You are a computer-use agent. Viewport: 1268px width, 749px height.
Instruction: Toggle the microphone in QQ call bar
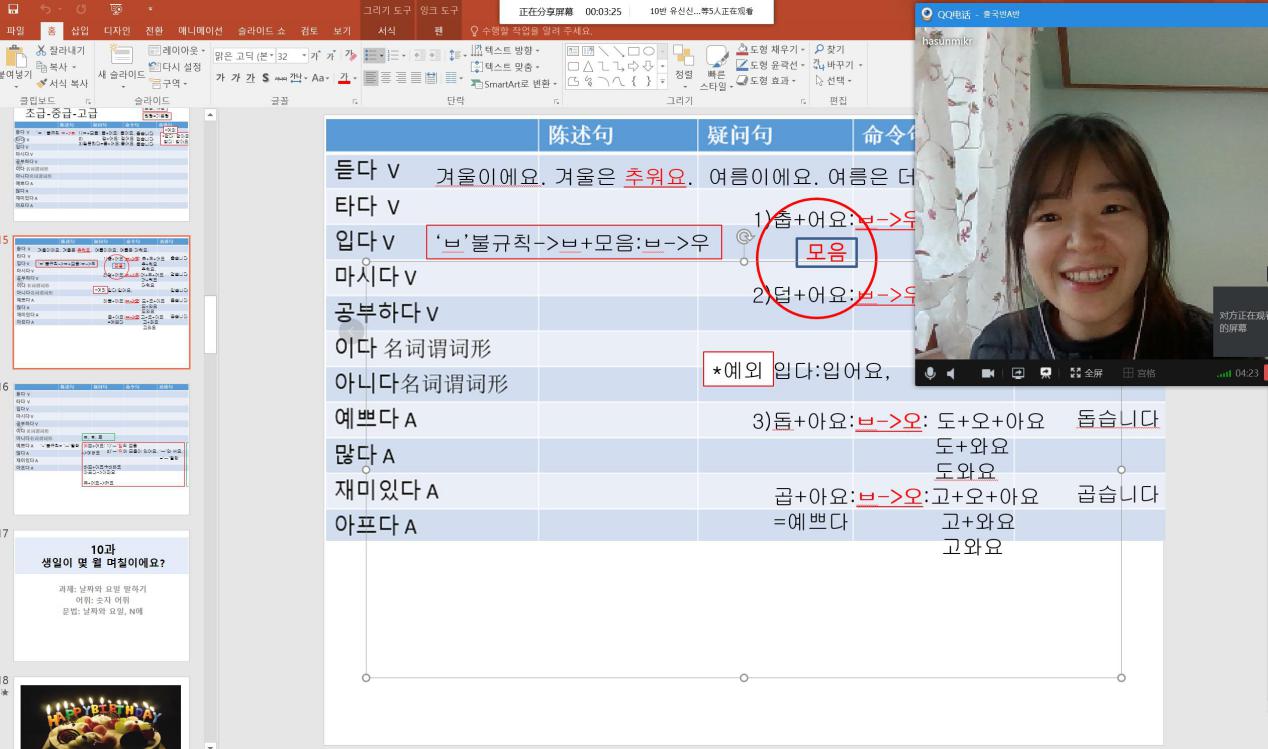click(930, 373)
